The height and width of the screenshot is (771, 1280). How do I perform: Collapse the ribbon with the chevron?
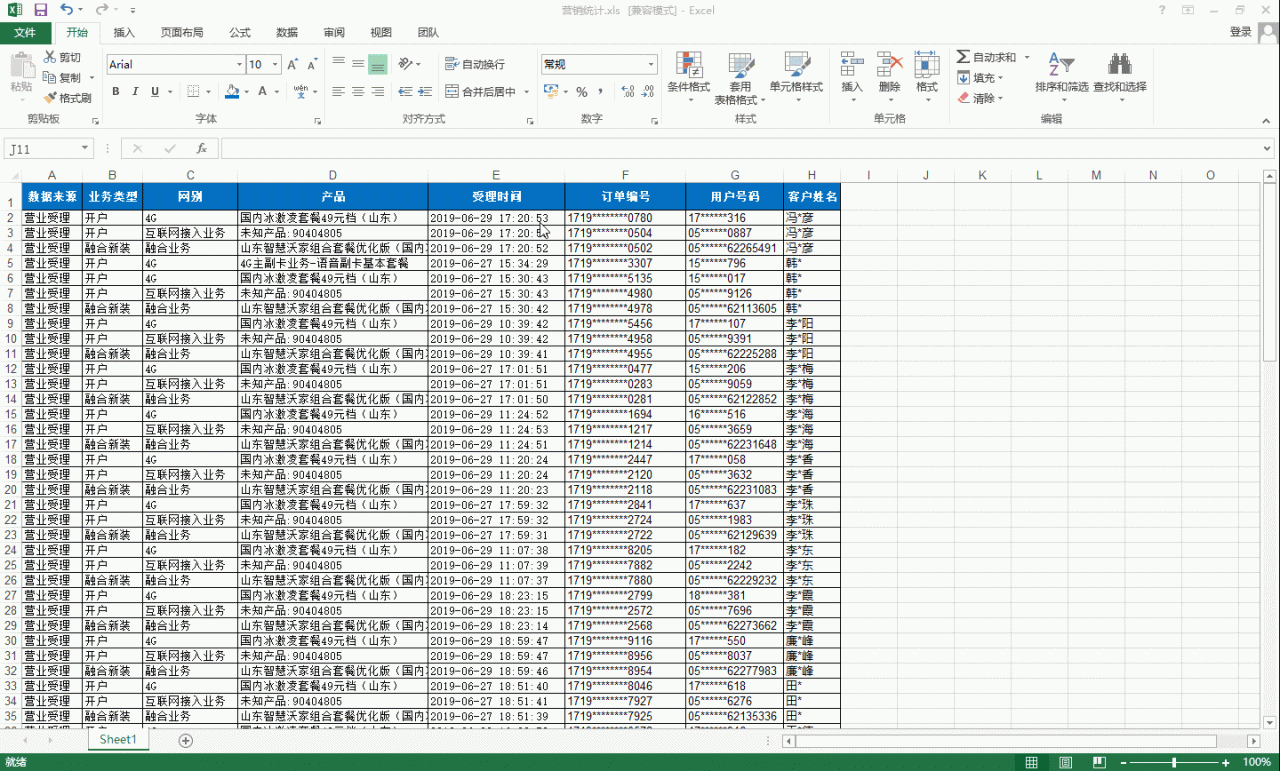pyautogui.click(x=1267, y=120)
